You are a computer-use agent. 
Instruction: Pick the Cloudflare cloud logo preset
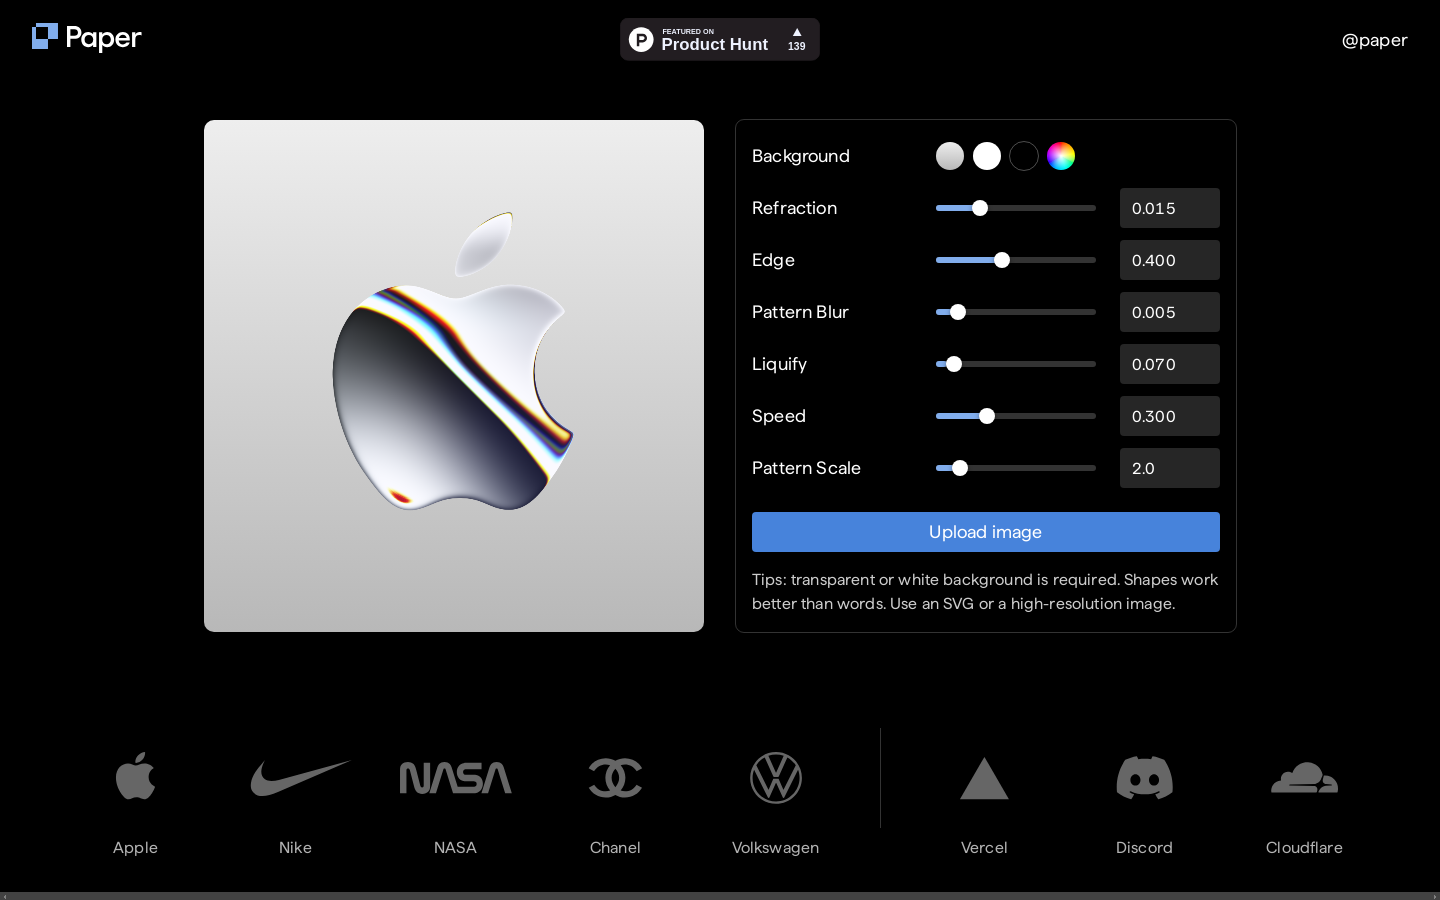[x=1304, y=778]
